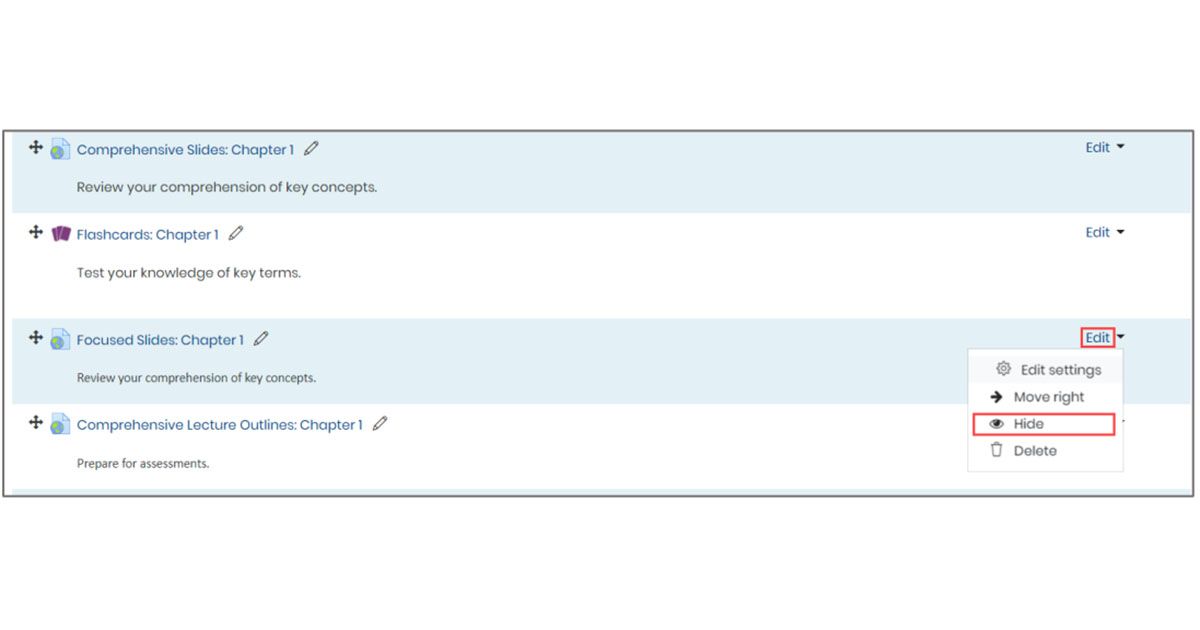Choose Edit settings from the menu
The height and width of the screenshot is (630, 1200).
1059,370
